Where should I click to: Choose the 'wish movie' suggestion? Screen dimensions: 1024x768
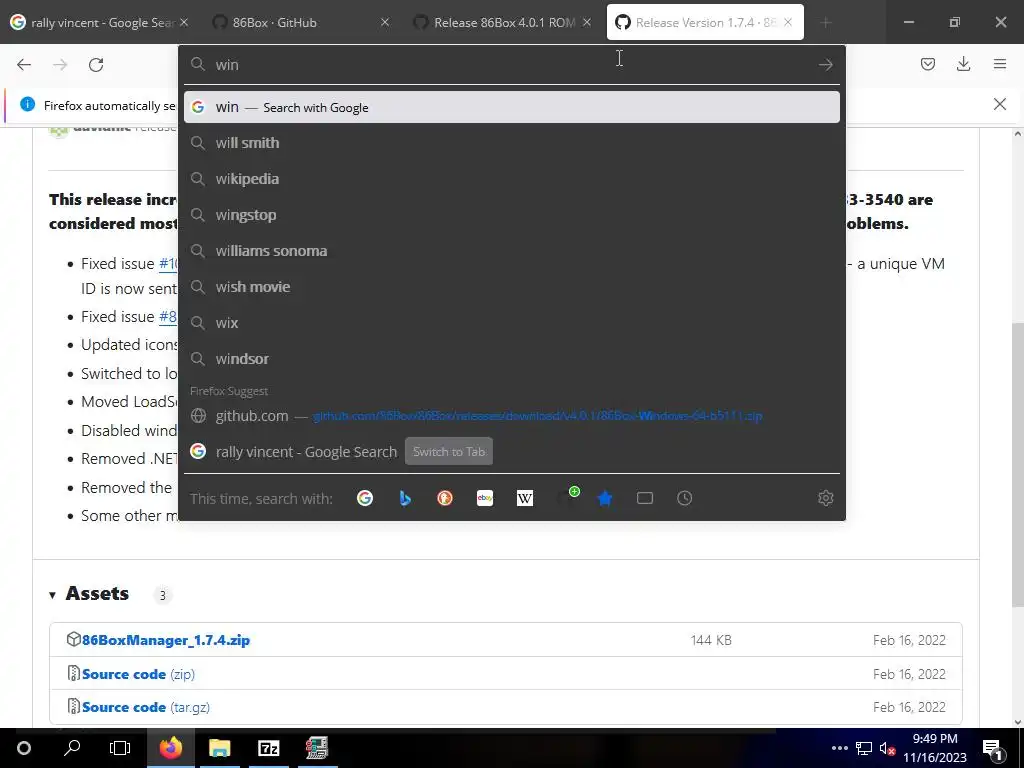tap(511, 287)
